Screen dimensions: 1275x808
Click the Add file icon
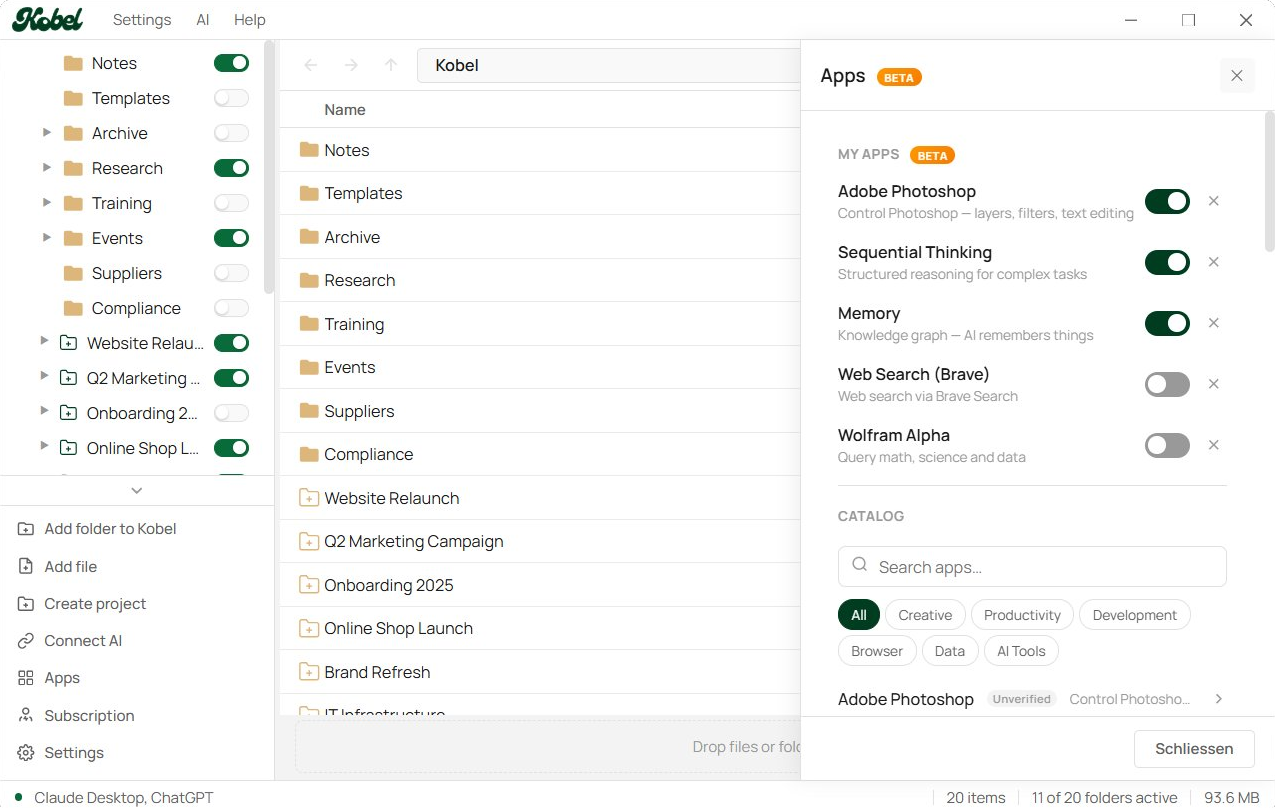click(x=26, y=567)
